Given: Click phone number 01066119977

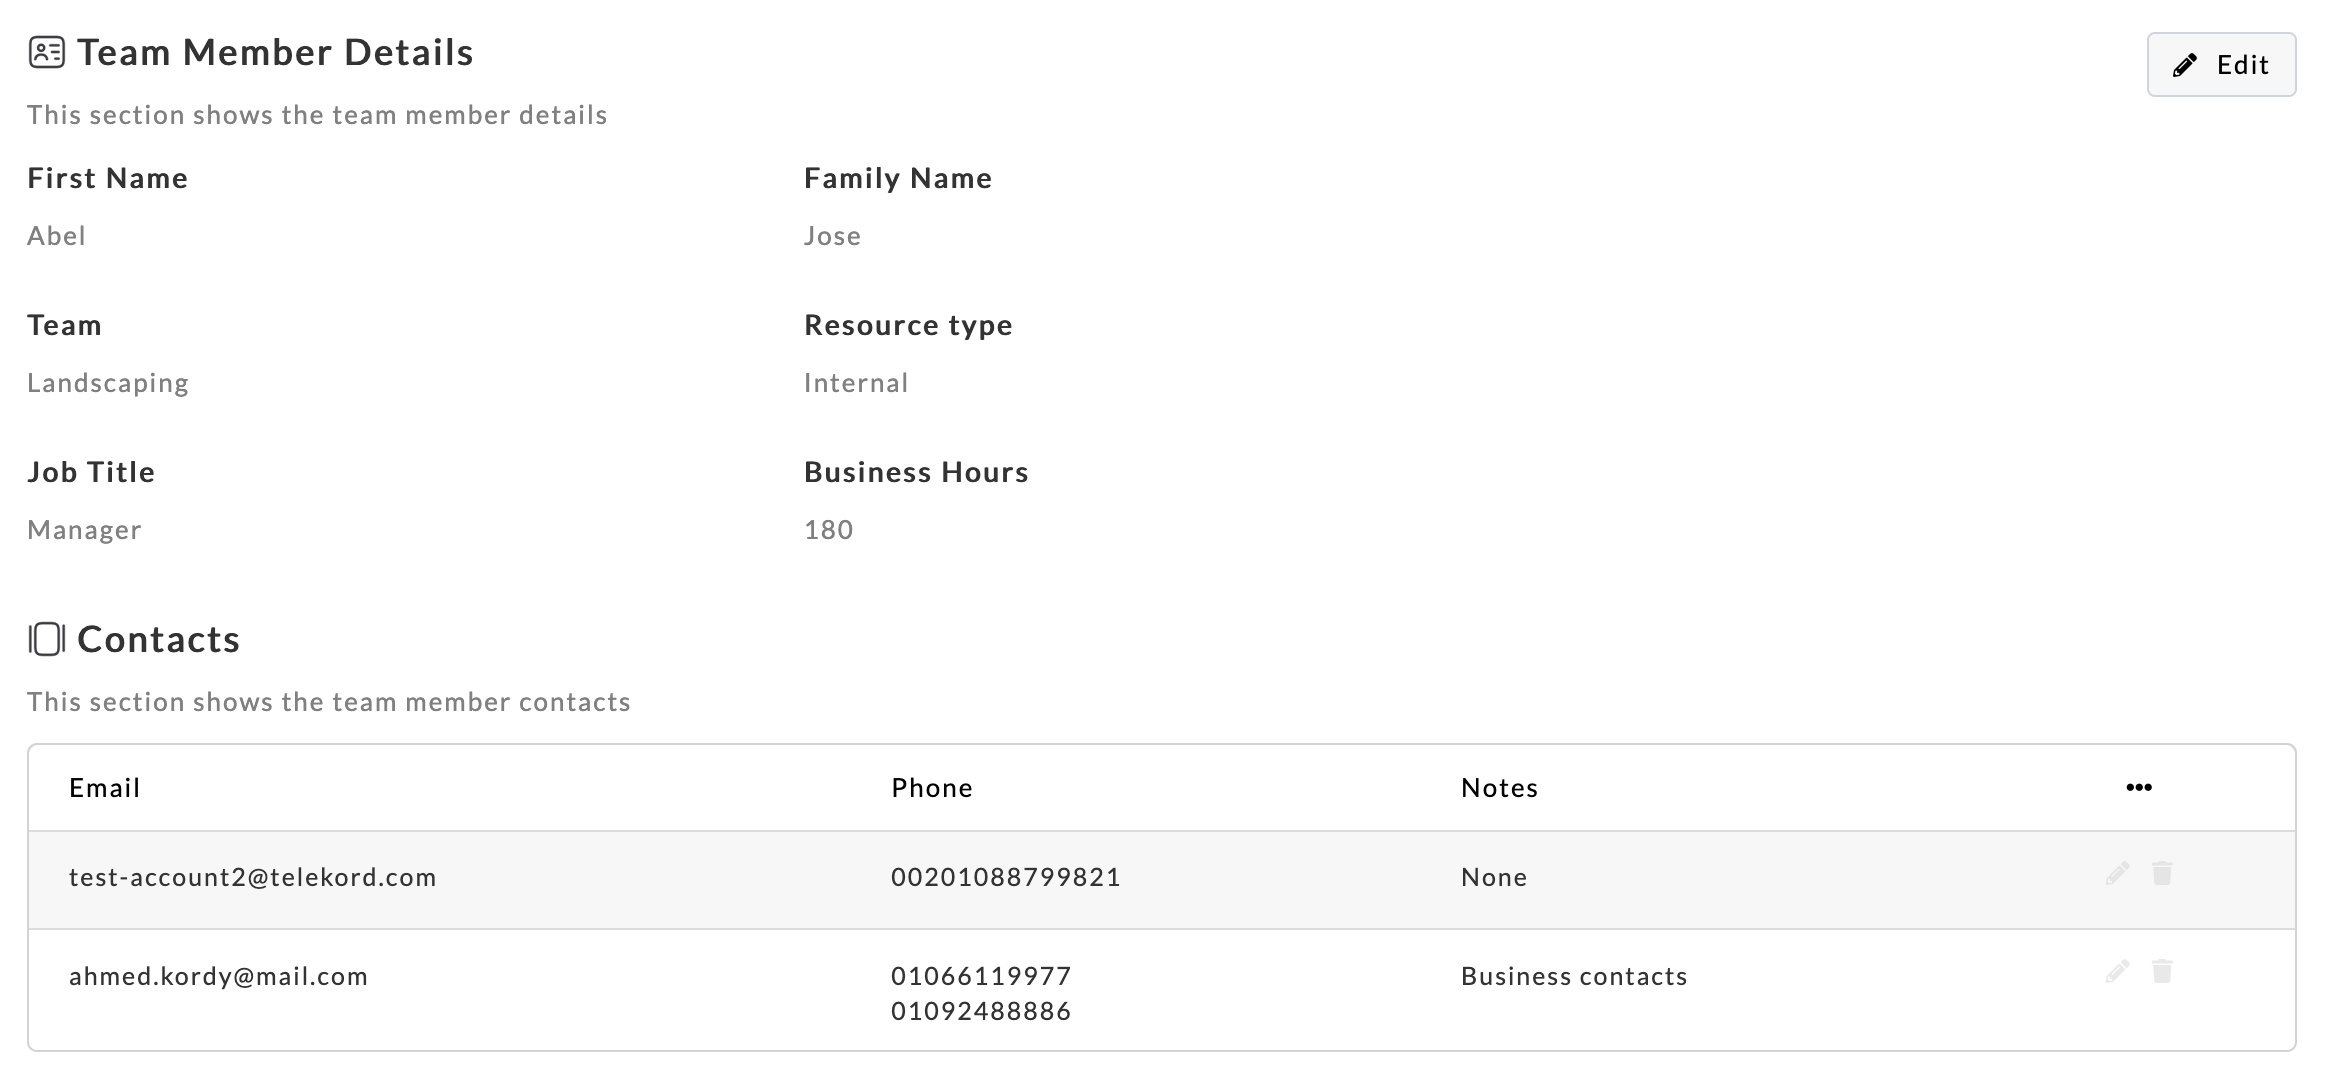Looking at the screenshot, I should (981, 976).
